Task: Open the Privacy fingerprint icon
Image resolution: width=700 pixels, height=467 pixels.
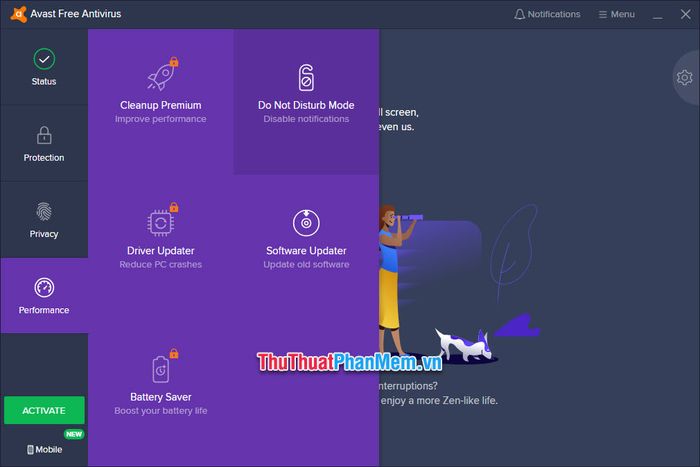Action: pyautogui.click(x=44, y=211)
